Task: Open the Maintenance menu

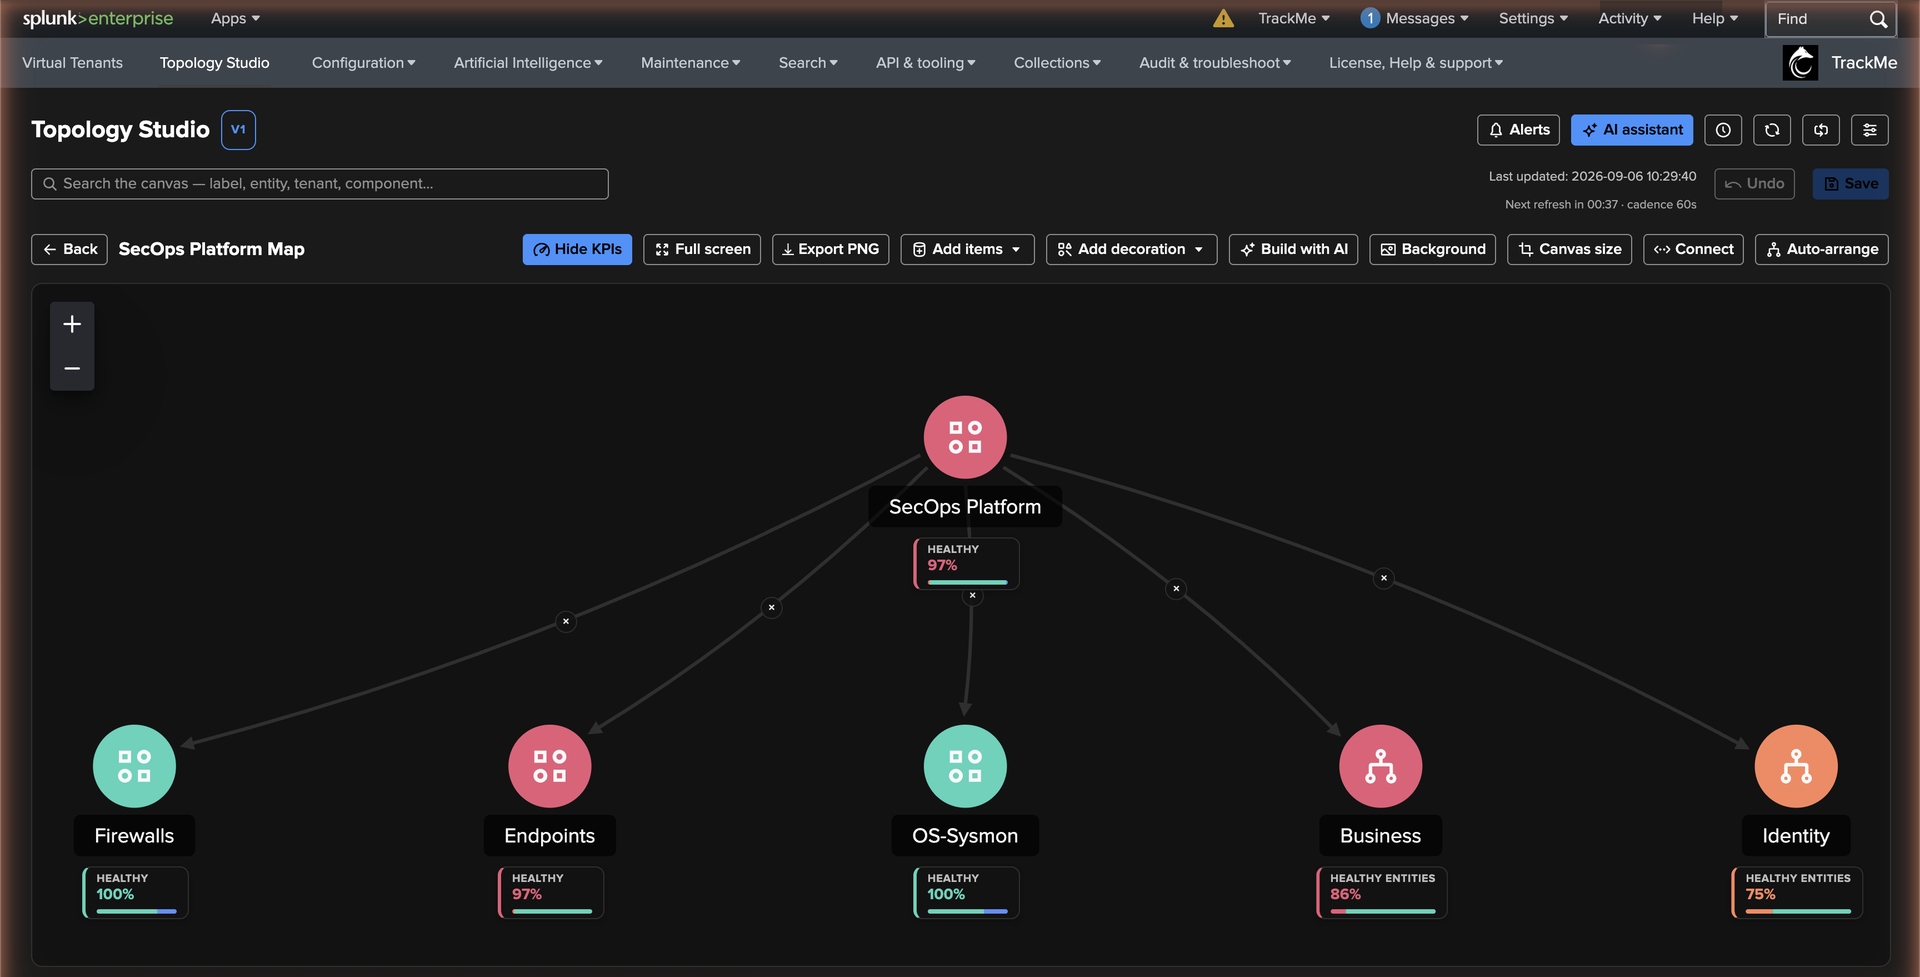Action: point(690,63)
